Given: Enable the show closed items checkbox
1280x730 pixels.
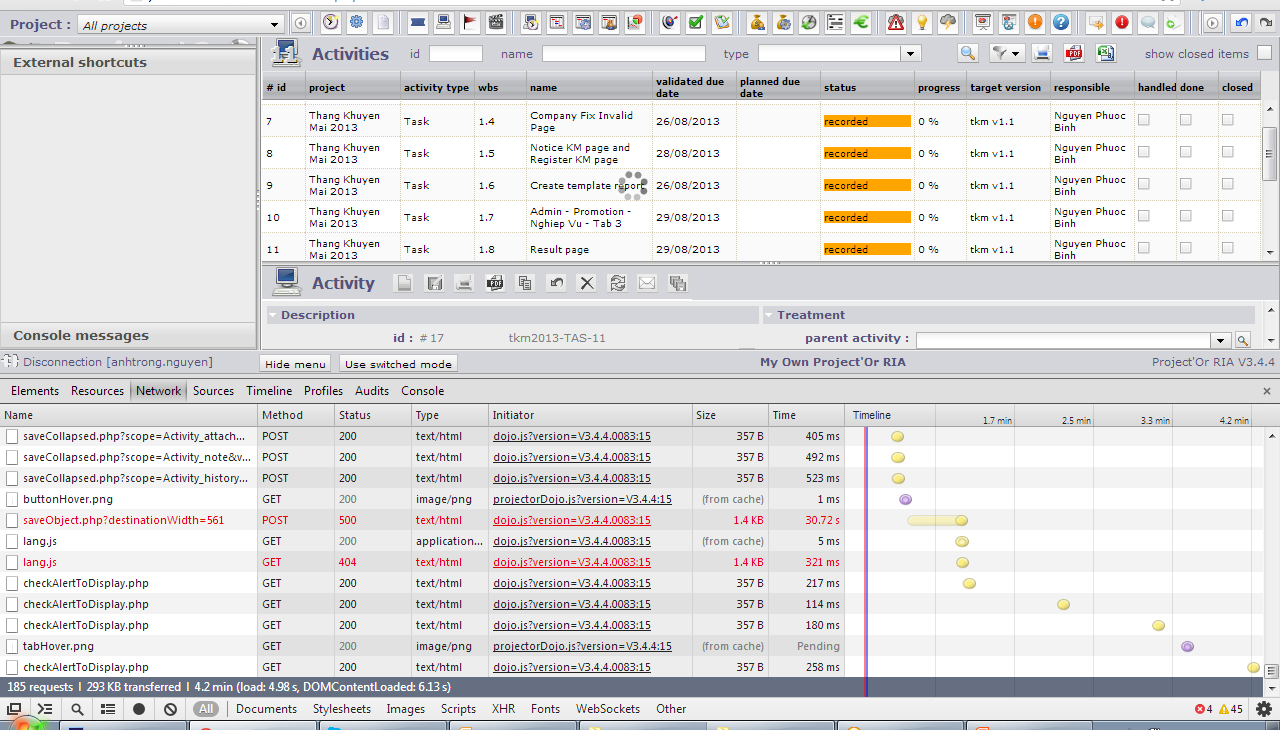Looking at the screenshot, I should coord(1264,54).
